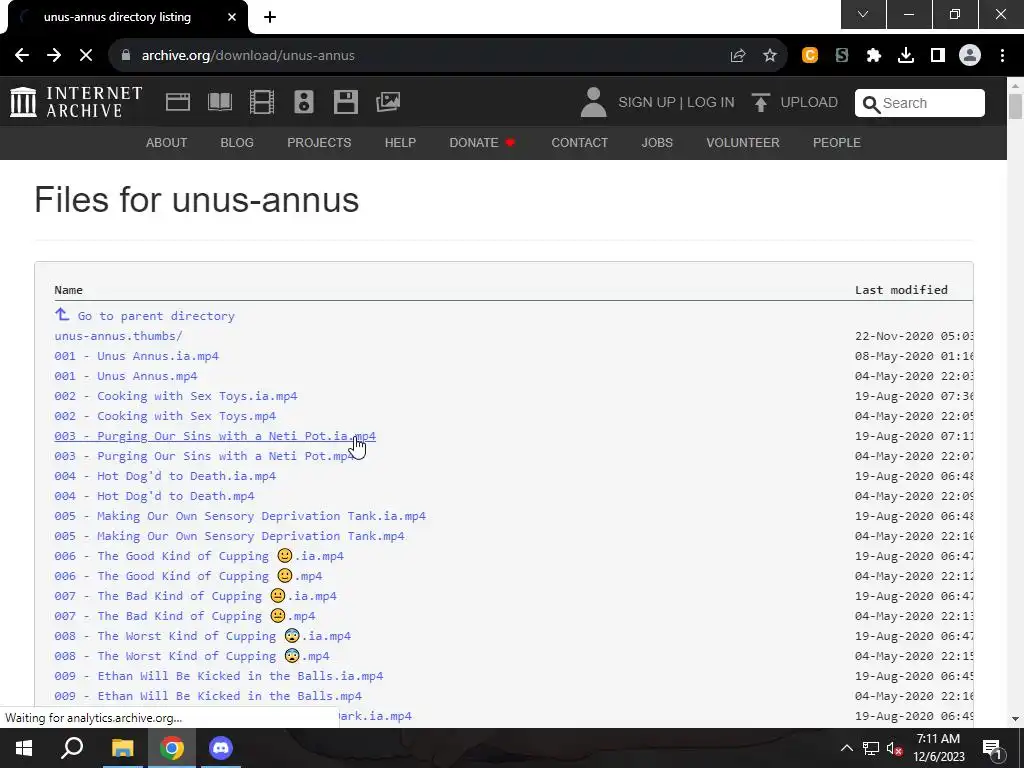Open the DONATE menu item
1024x768 pixels.
point(483,142)
